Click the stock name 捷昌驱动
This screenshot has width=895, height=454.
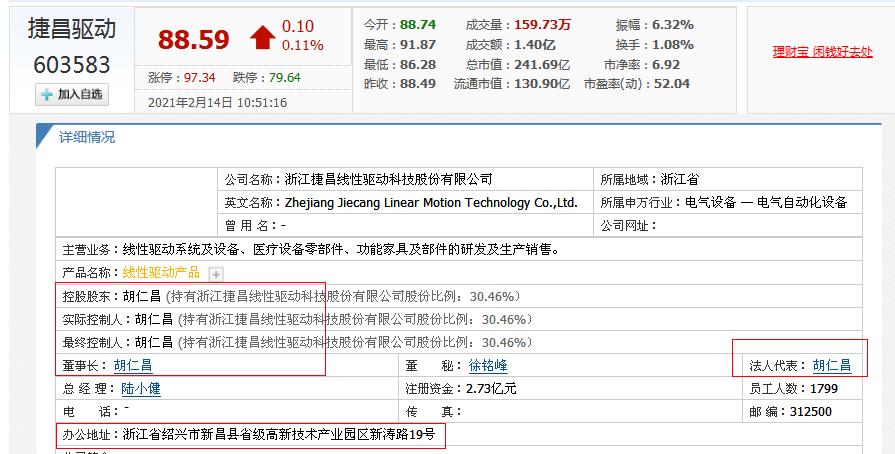(72, 29)
